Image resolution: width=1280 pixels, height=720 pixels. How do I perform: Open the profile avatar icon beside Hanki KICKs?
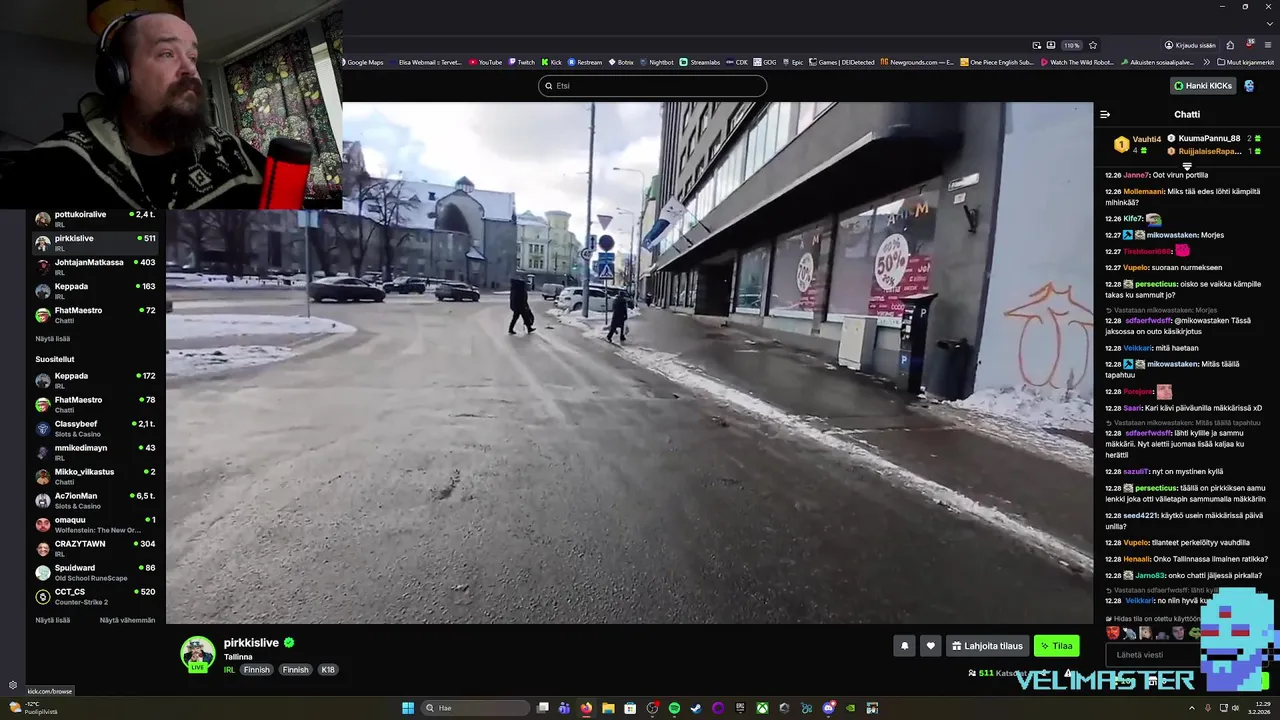point(1249,86)
